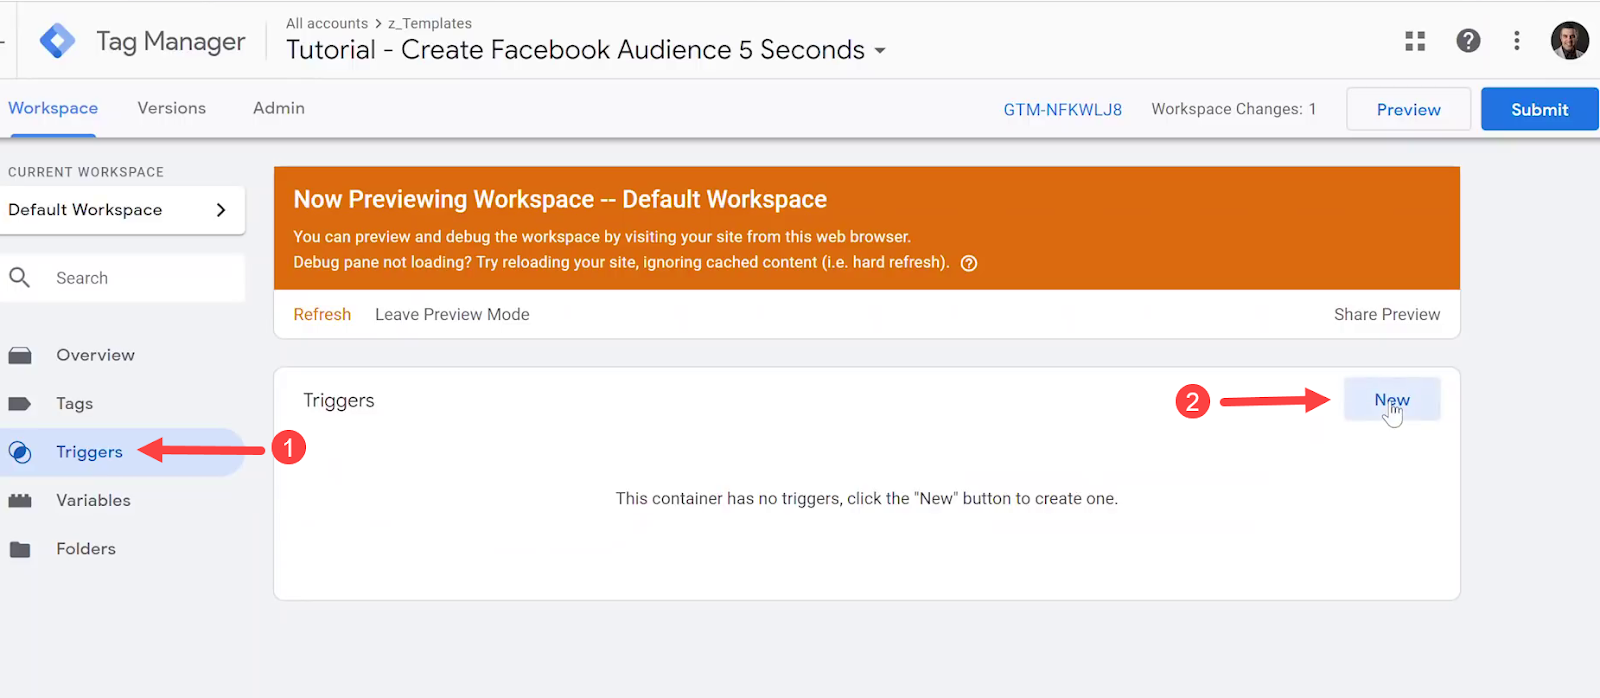
Task: Click the Tag Manager diamond logo
Action: tap(57, 41)
